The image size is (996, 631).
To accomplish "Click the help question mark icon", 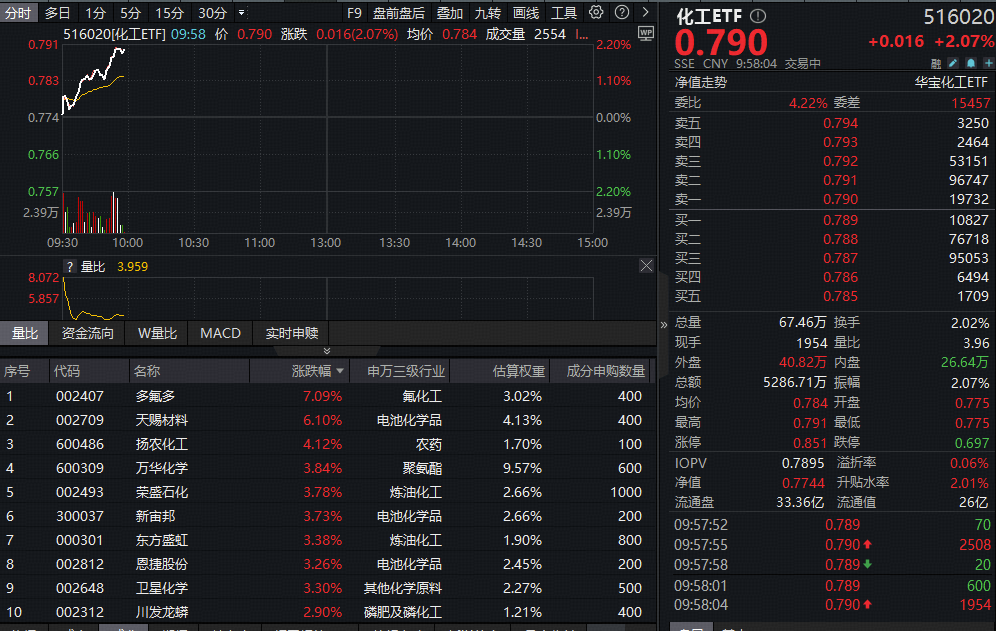I will click(620, 13).
